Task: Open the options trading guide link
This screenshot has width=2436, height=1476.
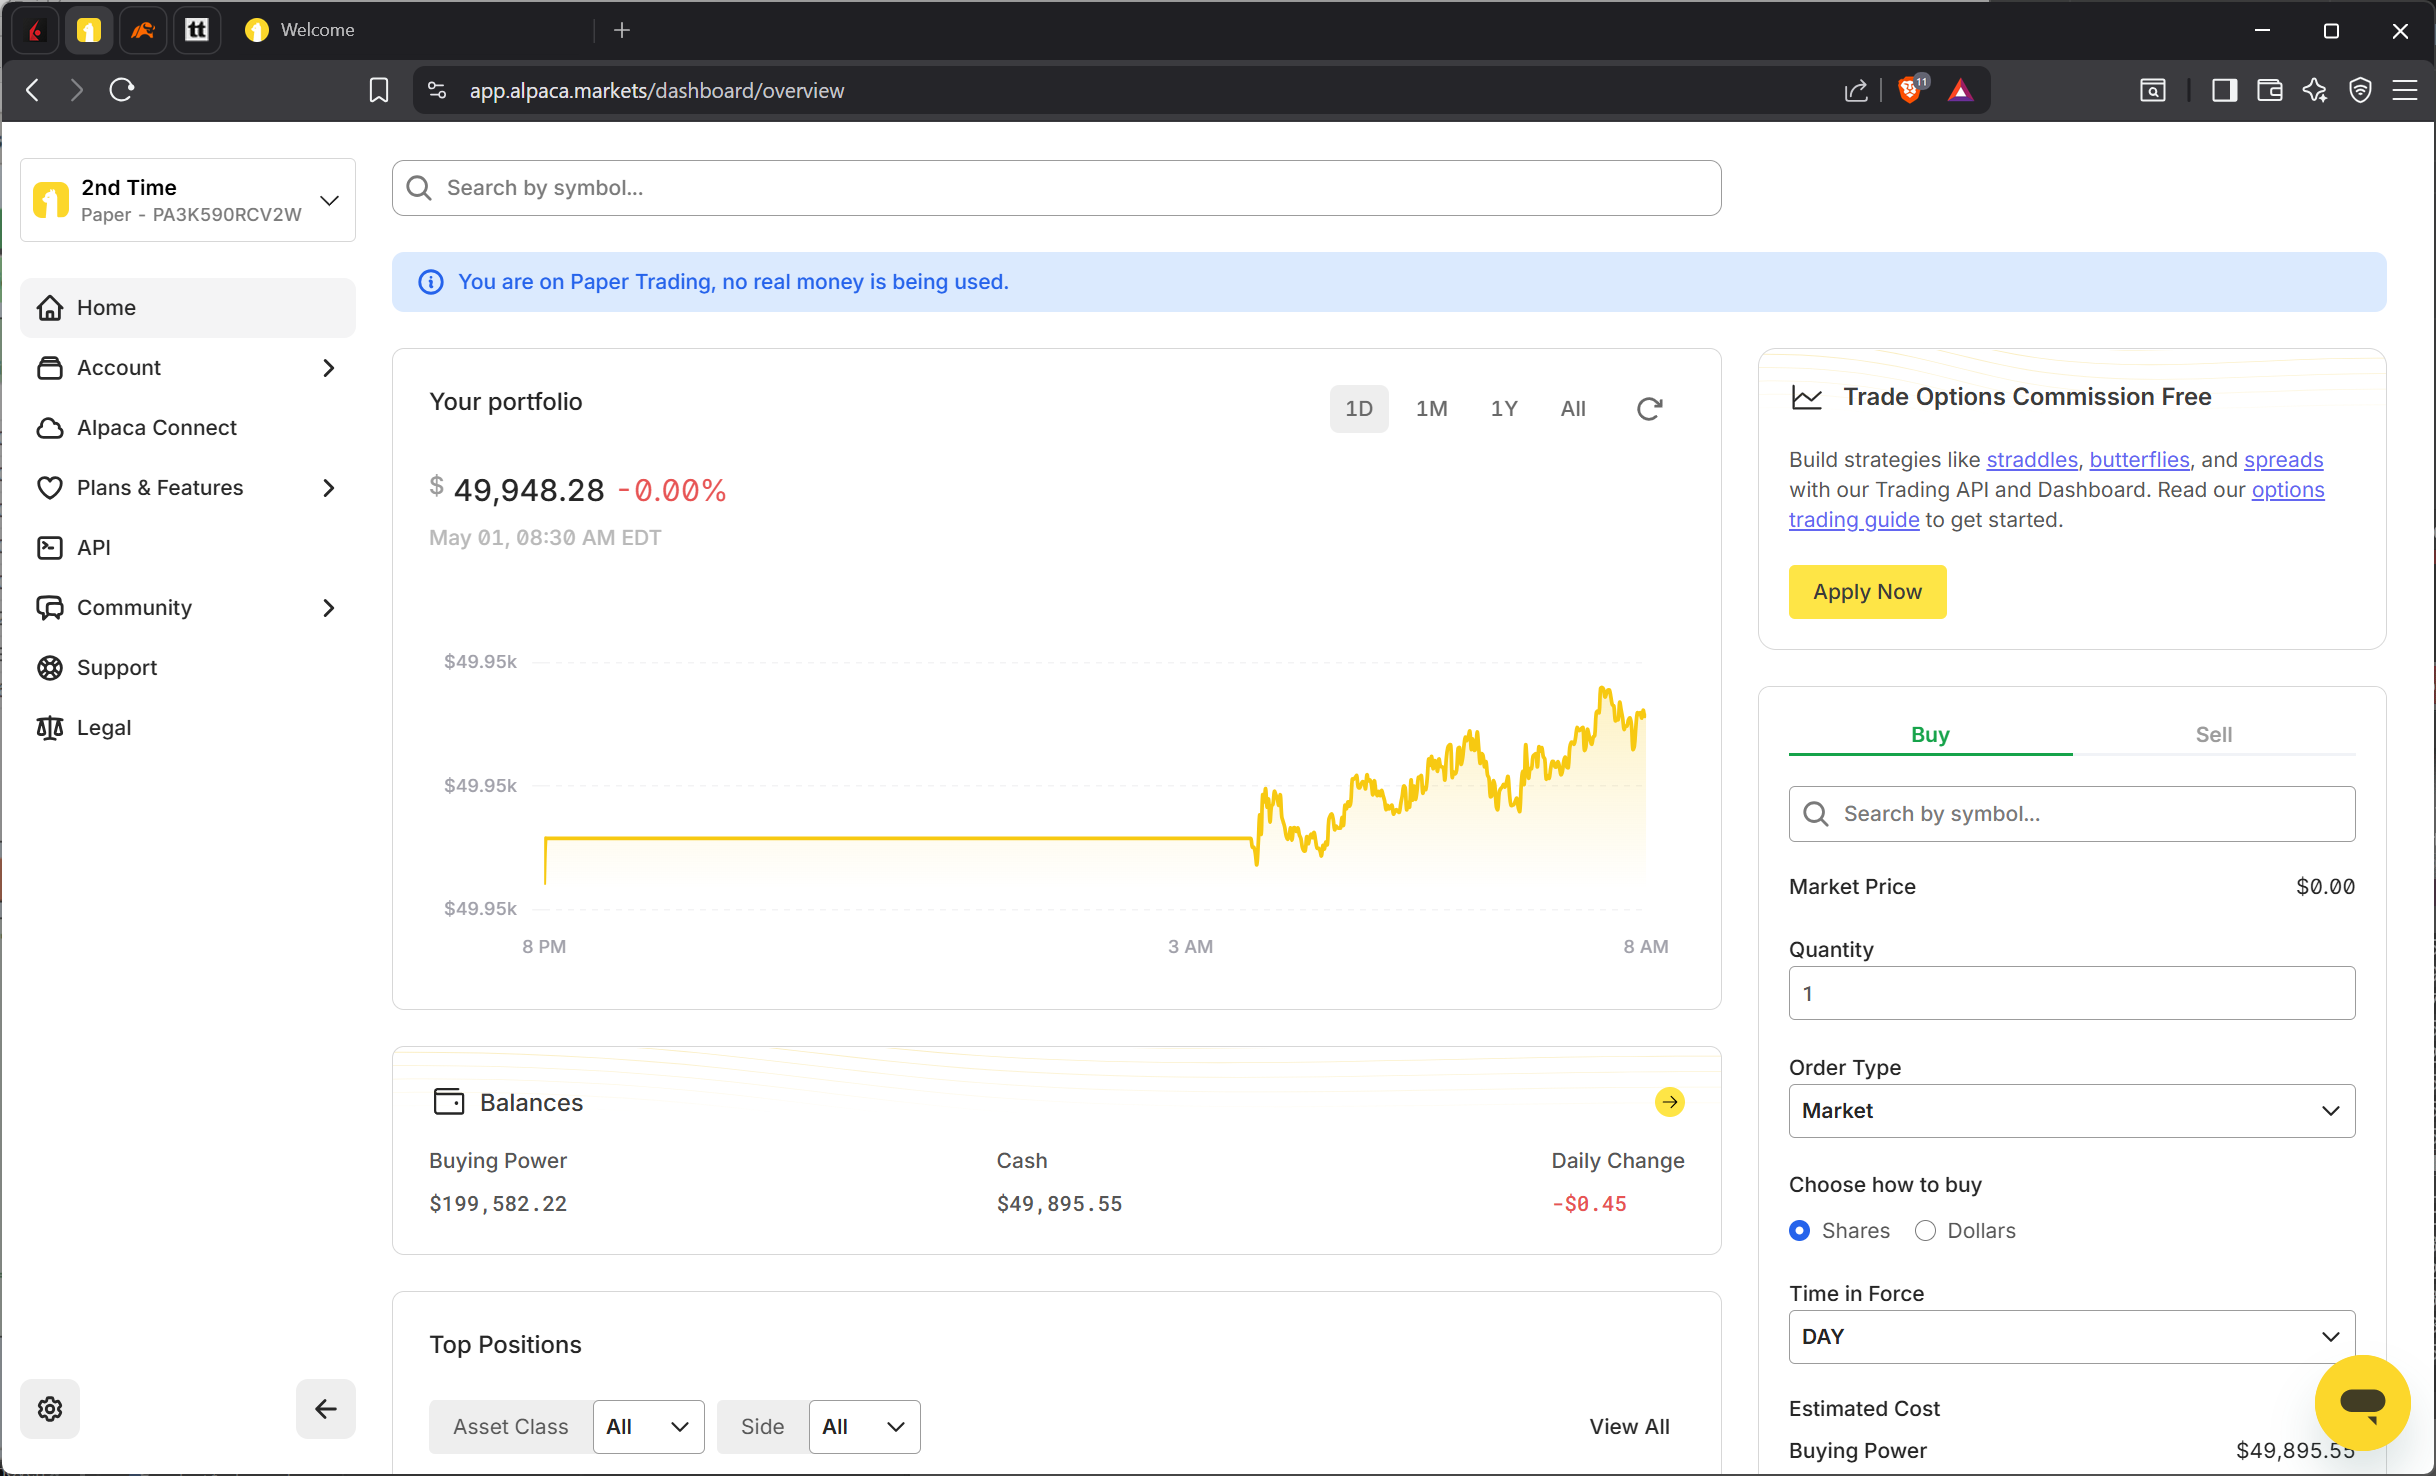Action: click(x=1853, y=520)
